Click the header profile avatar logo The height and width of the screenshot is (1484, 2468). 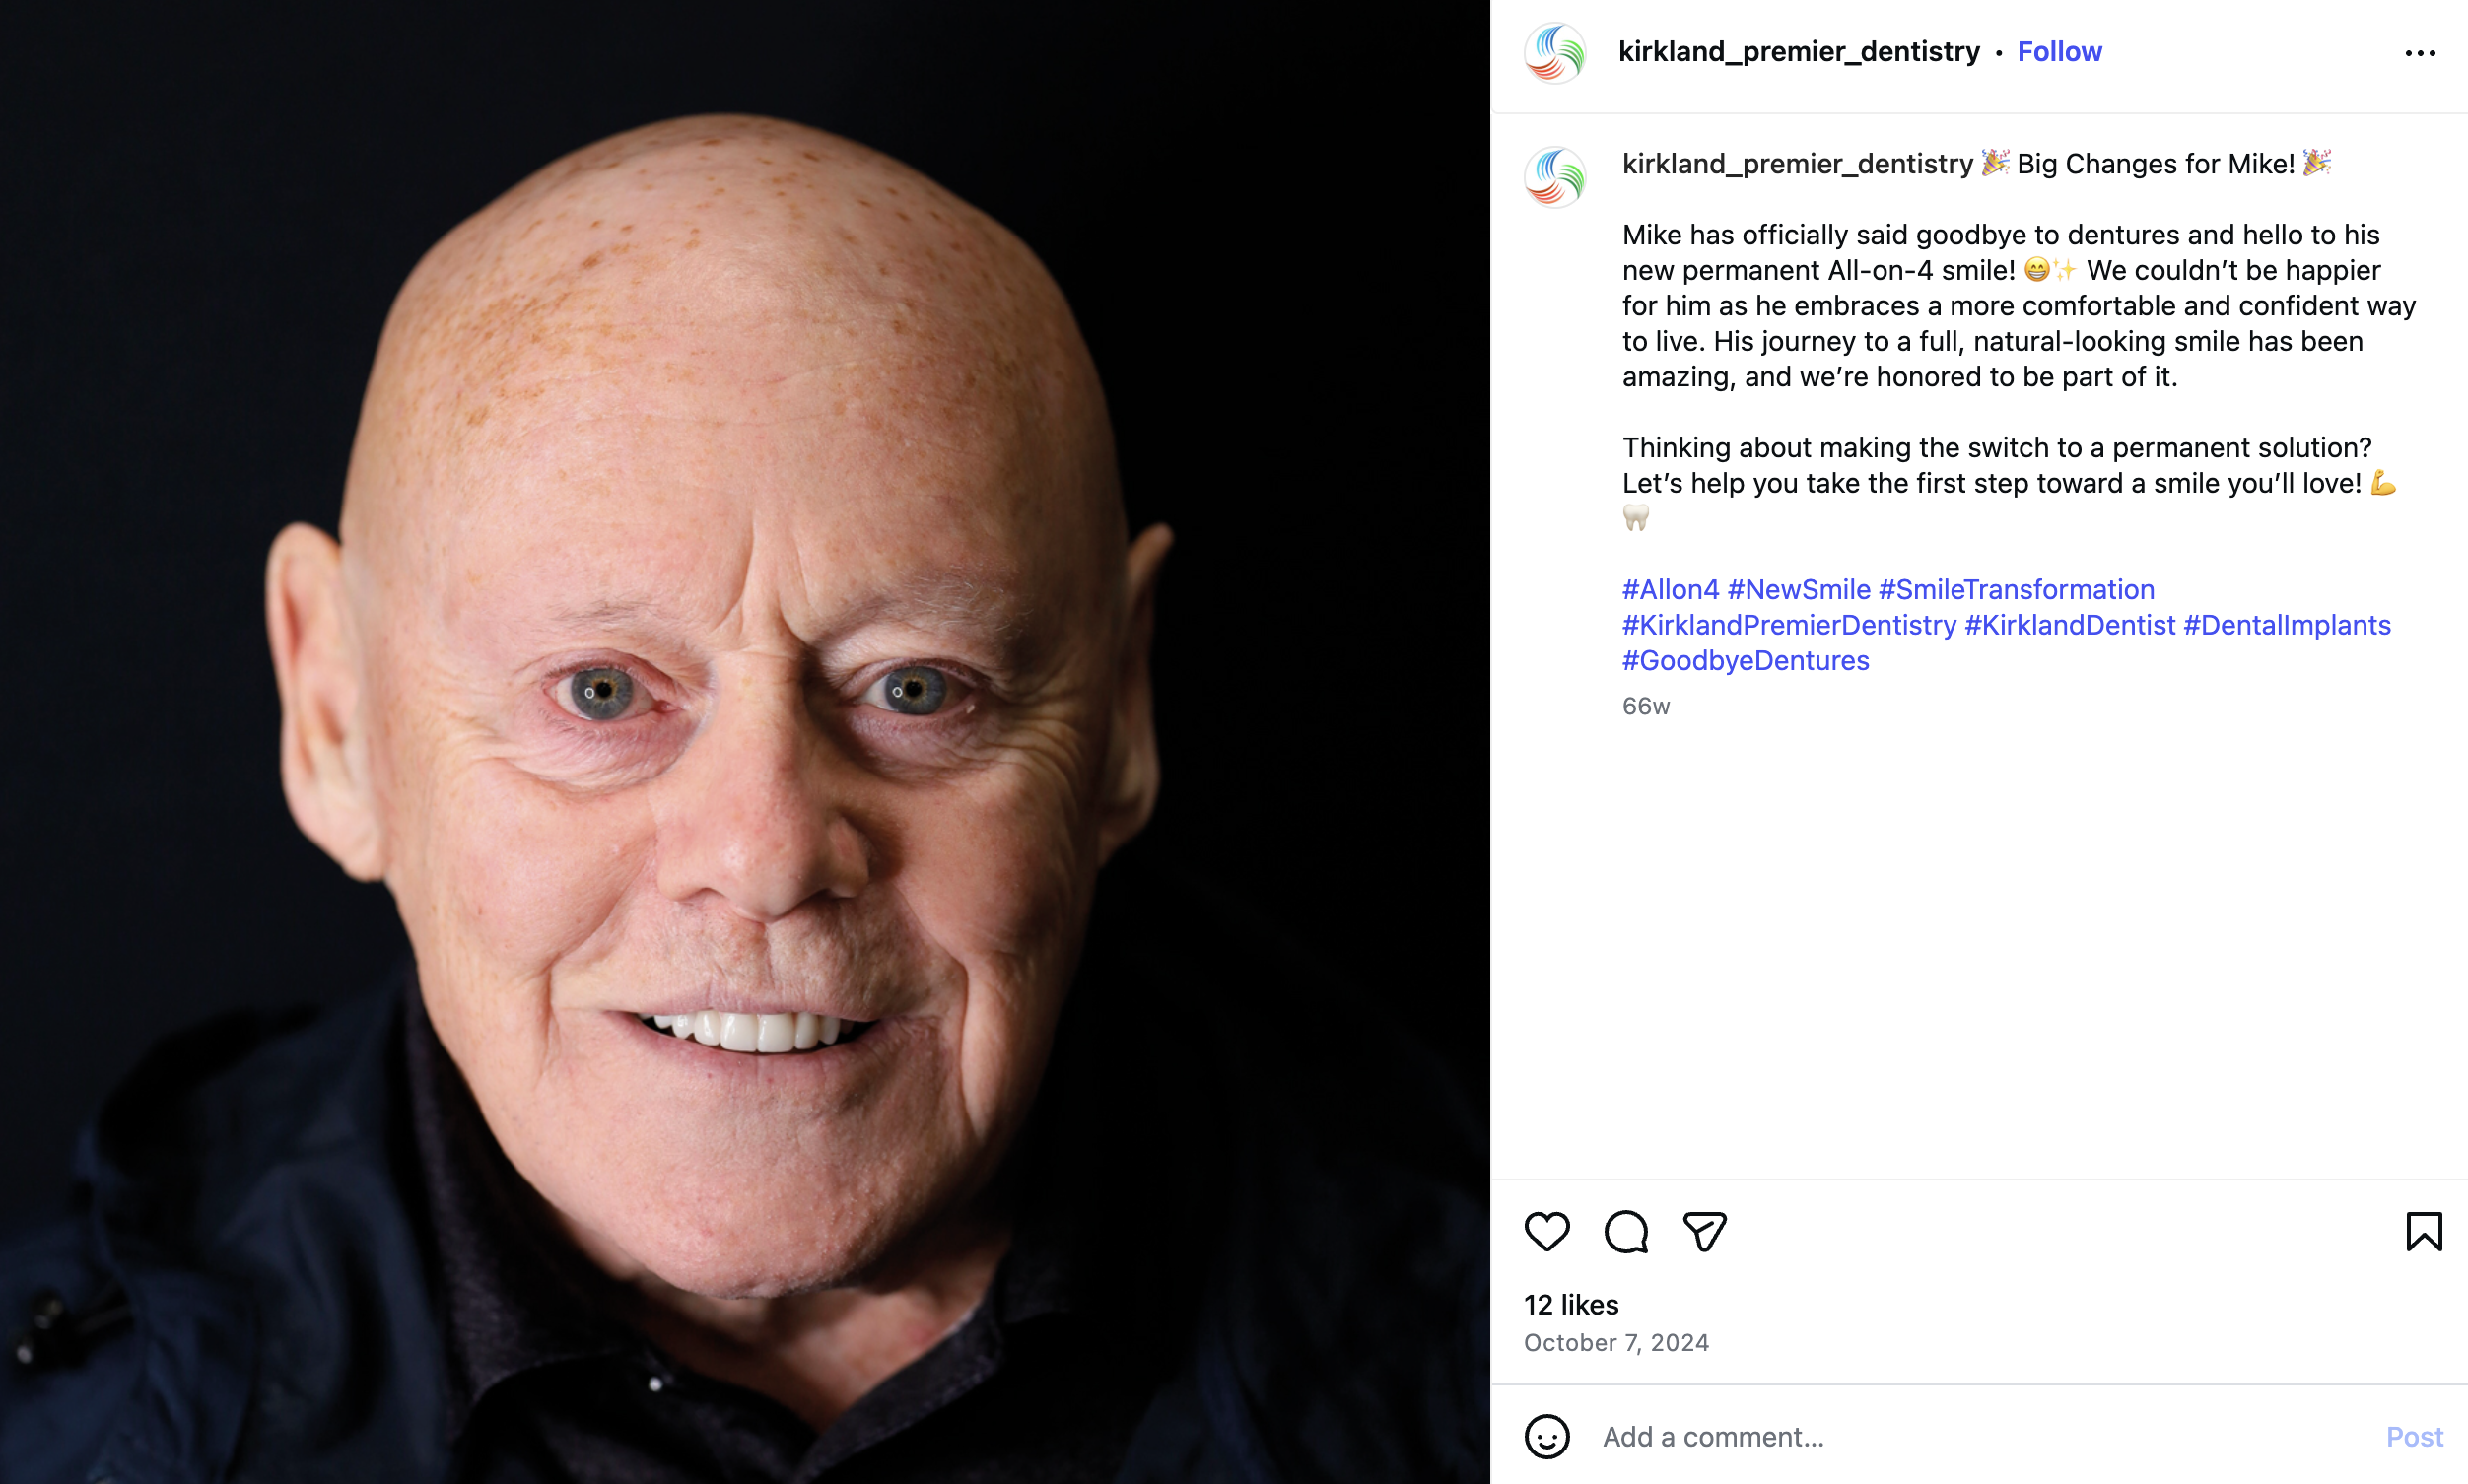click(1554, 52)
